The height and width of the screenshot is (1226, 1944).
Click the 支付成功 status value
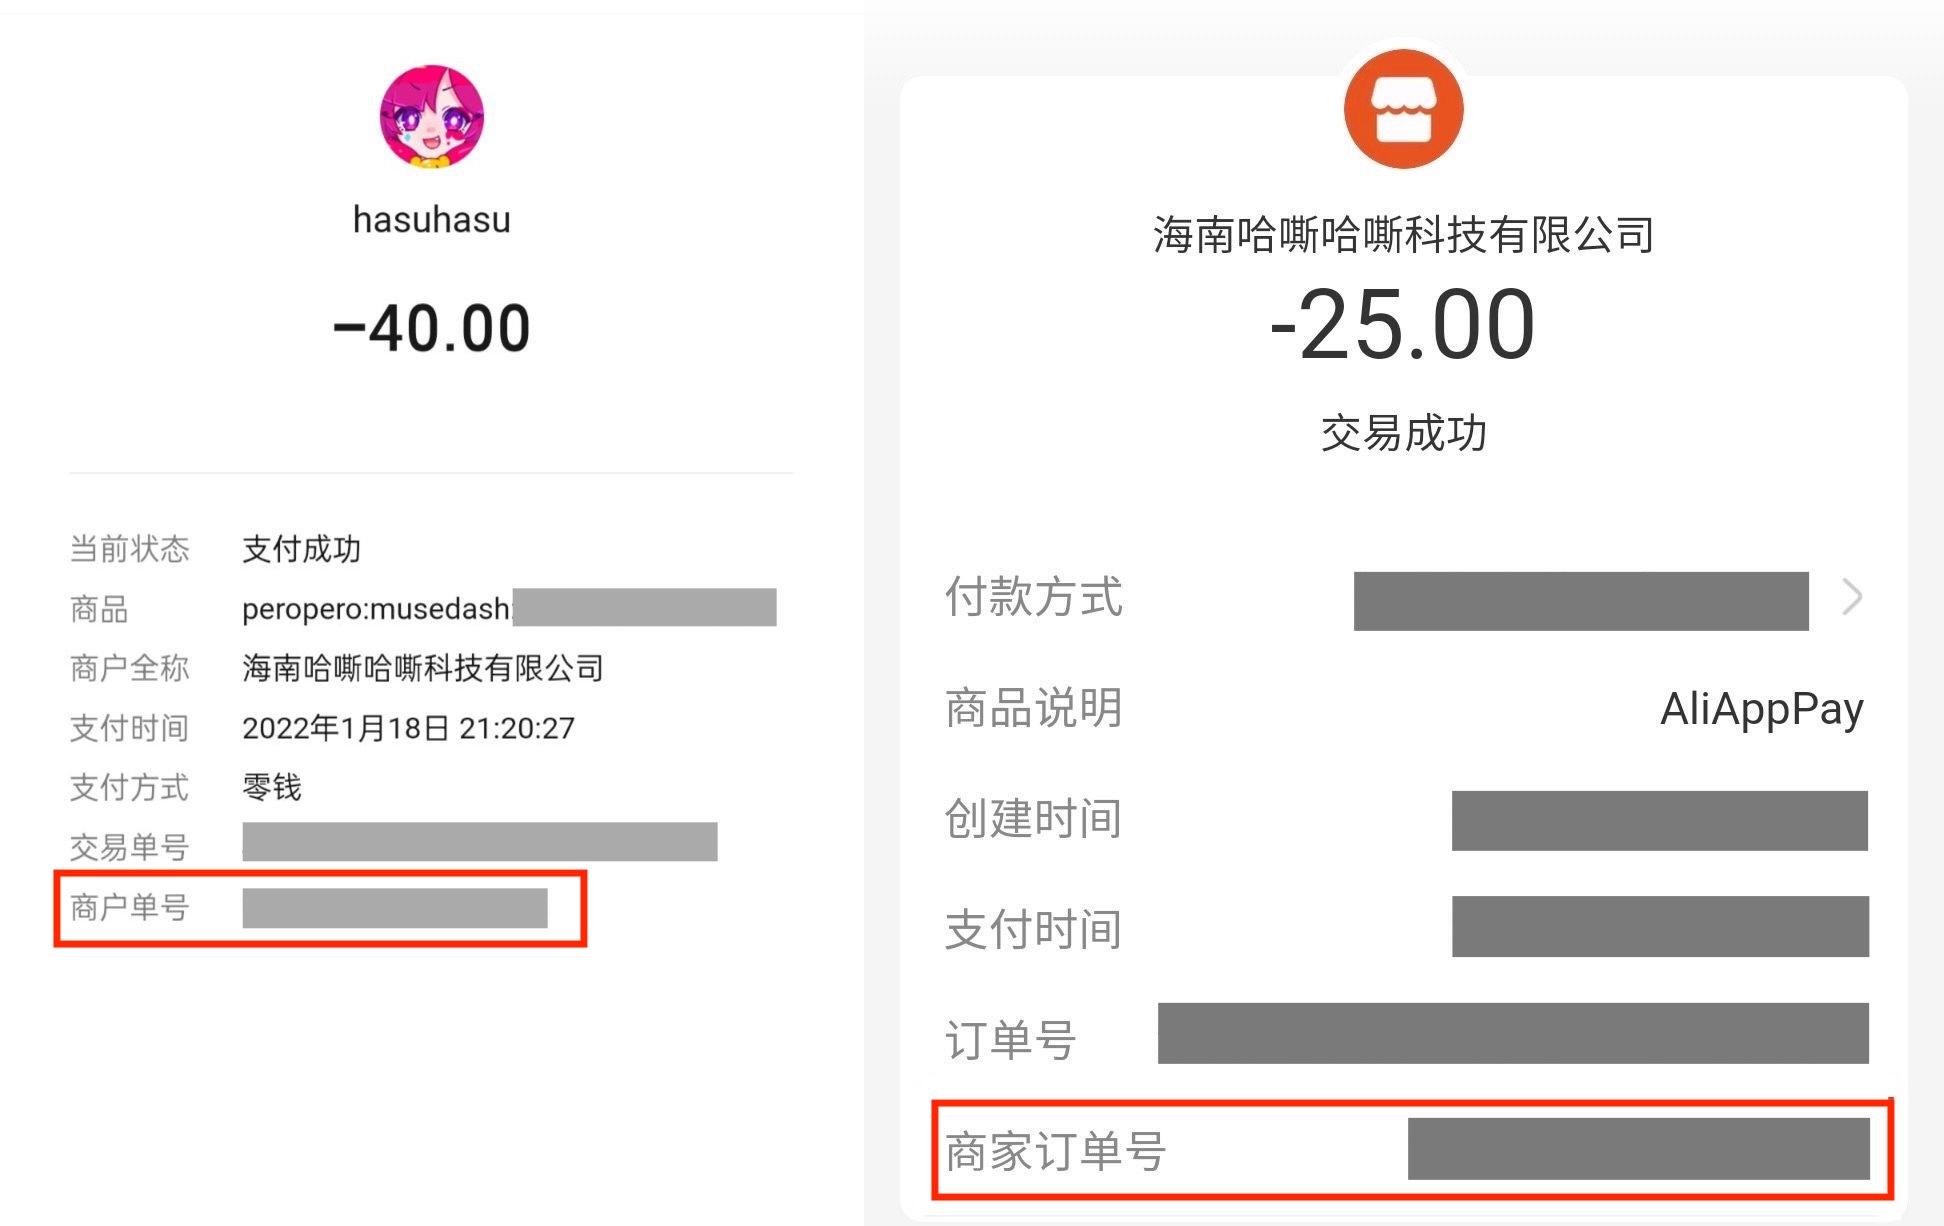pyautogui.click(x=301, y=549)
